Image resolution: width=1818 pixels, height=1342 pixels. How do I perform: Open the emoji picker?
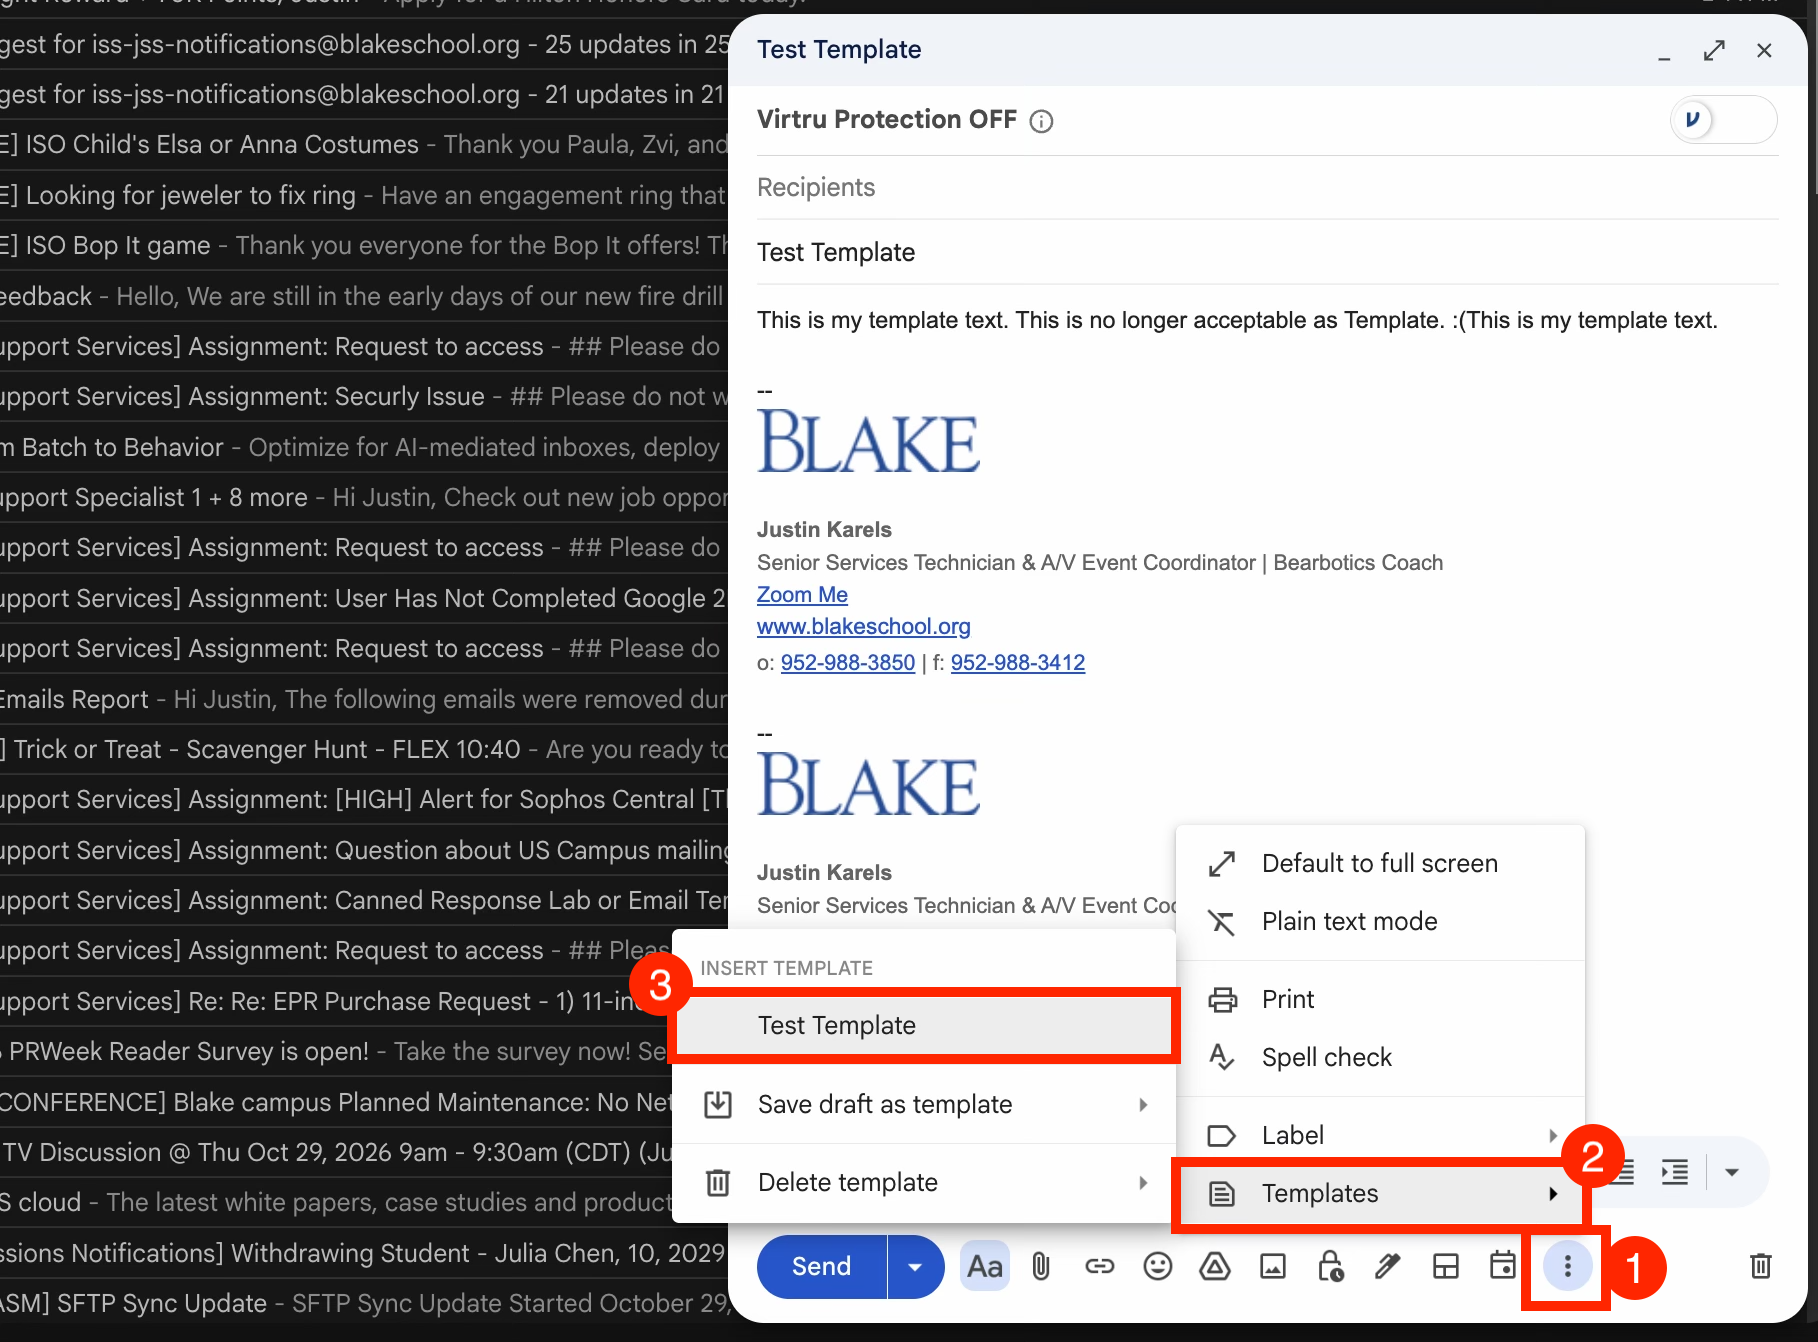[1157, 1267]
